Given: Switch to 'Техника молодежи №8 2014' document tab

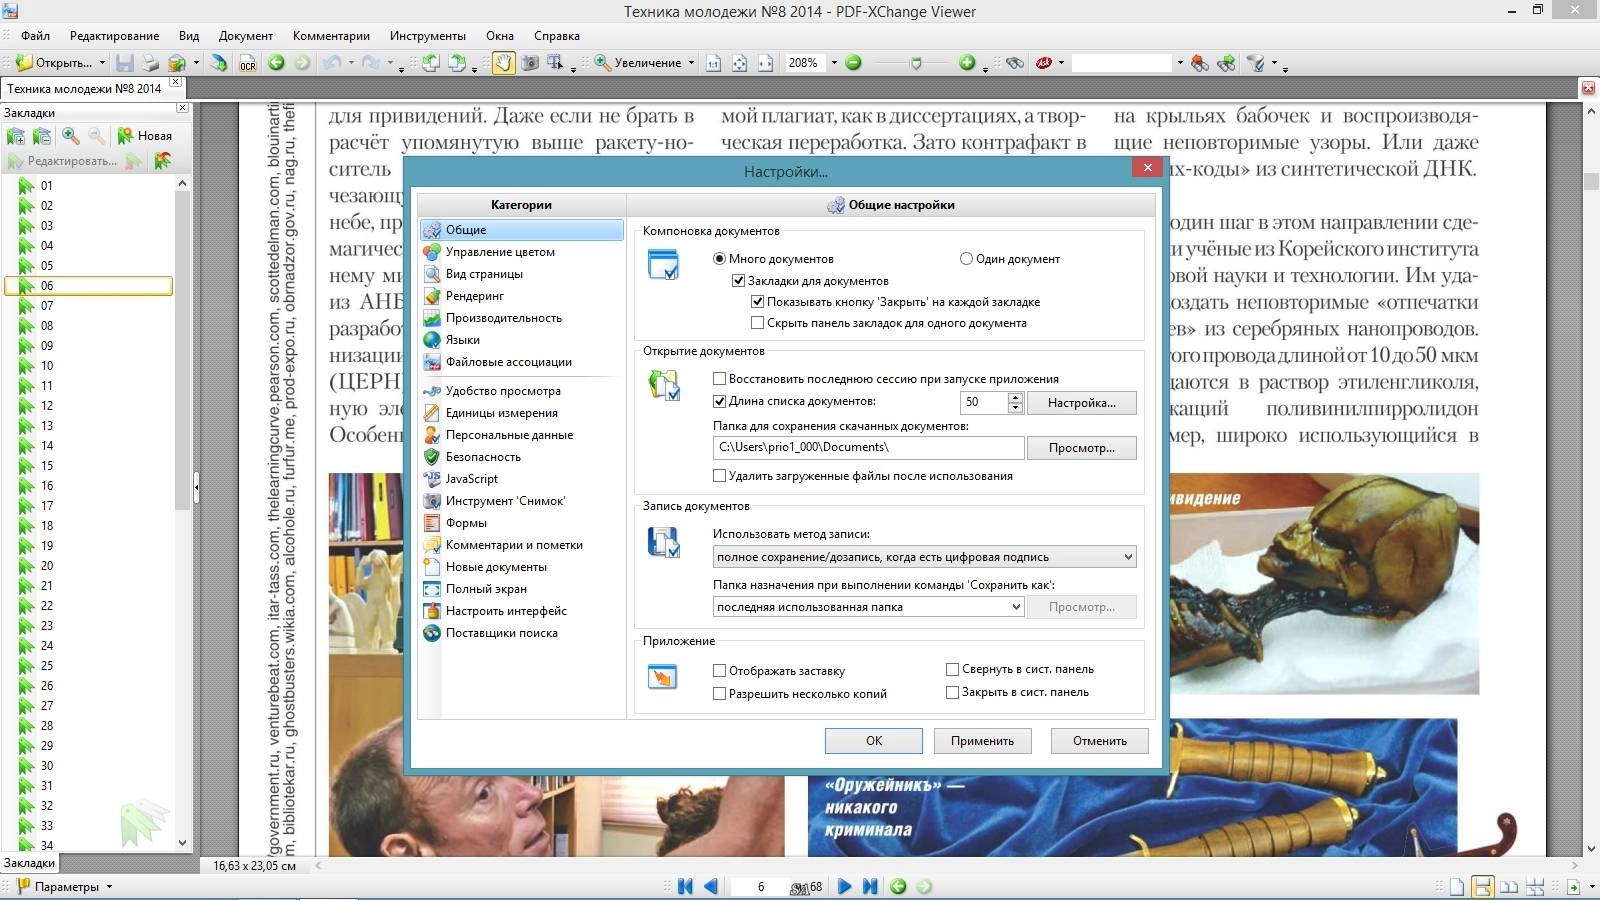Looking at the screenshot, I should coord(84,89).
